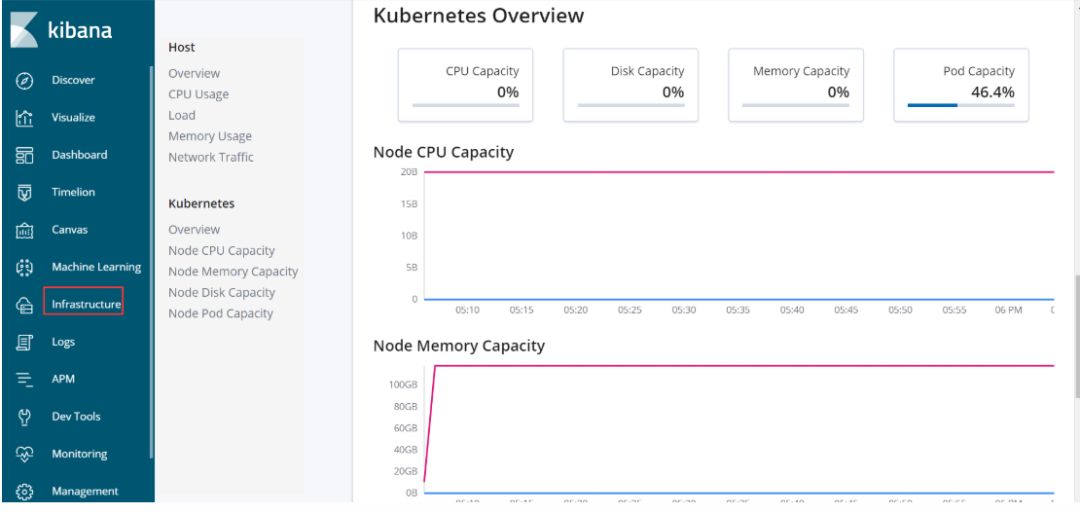Select the Infrastructure menu label
This screenshot has width=1080, height=513.
pyautogui.click(x=86, y=304)
